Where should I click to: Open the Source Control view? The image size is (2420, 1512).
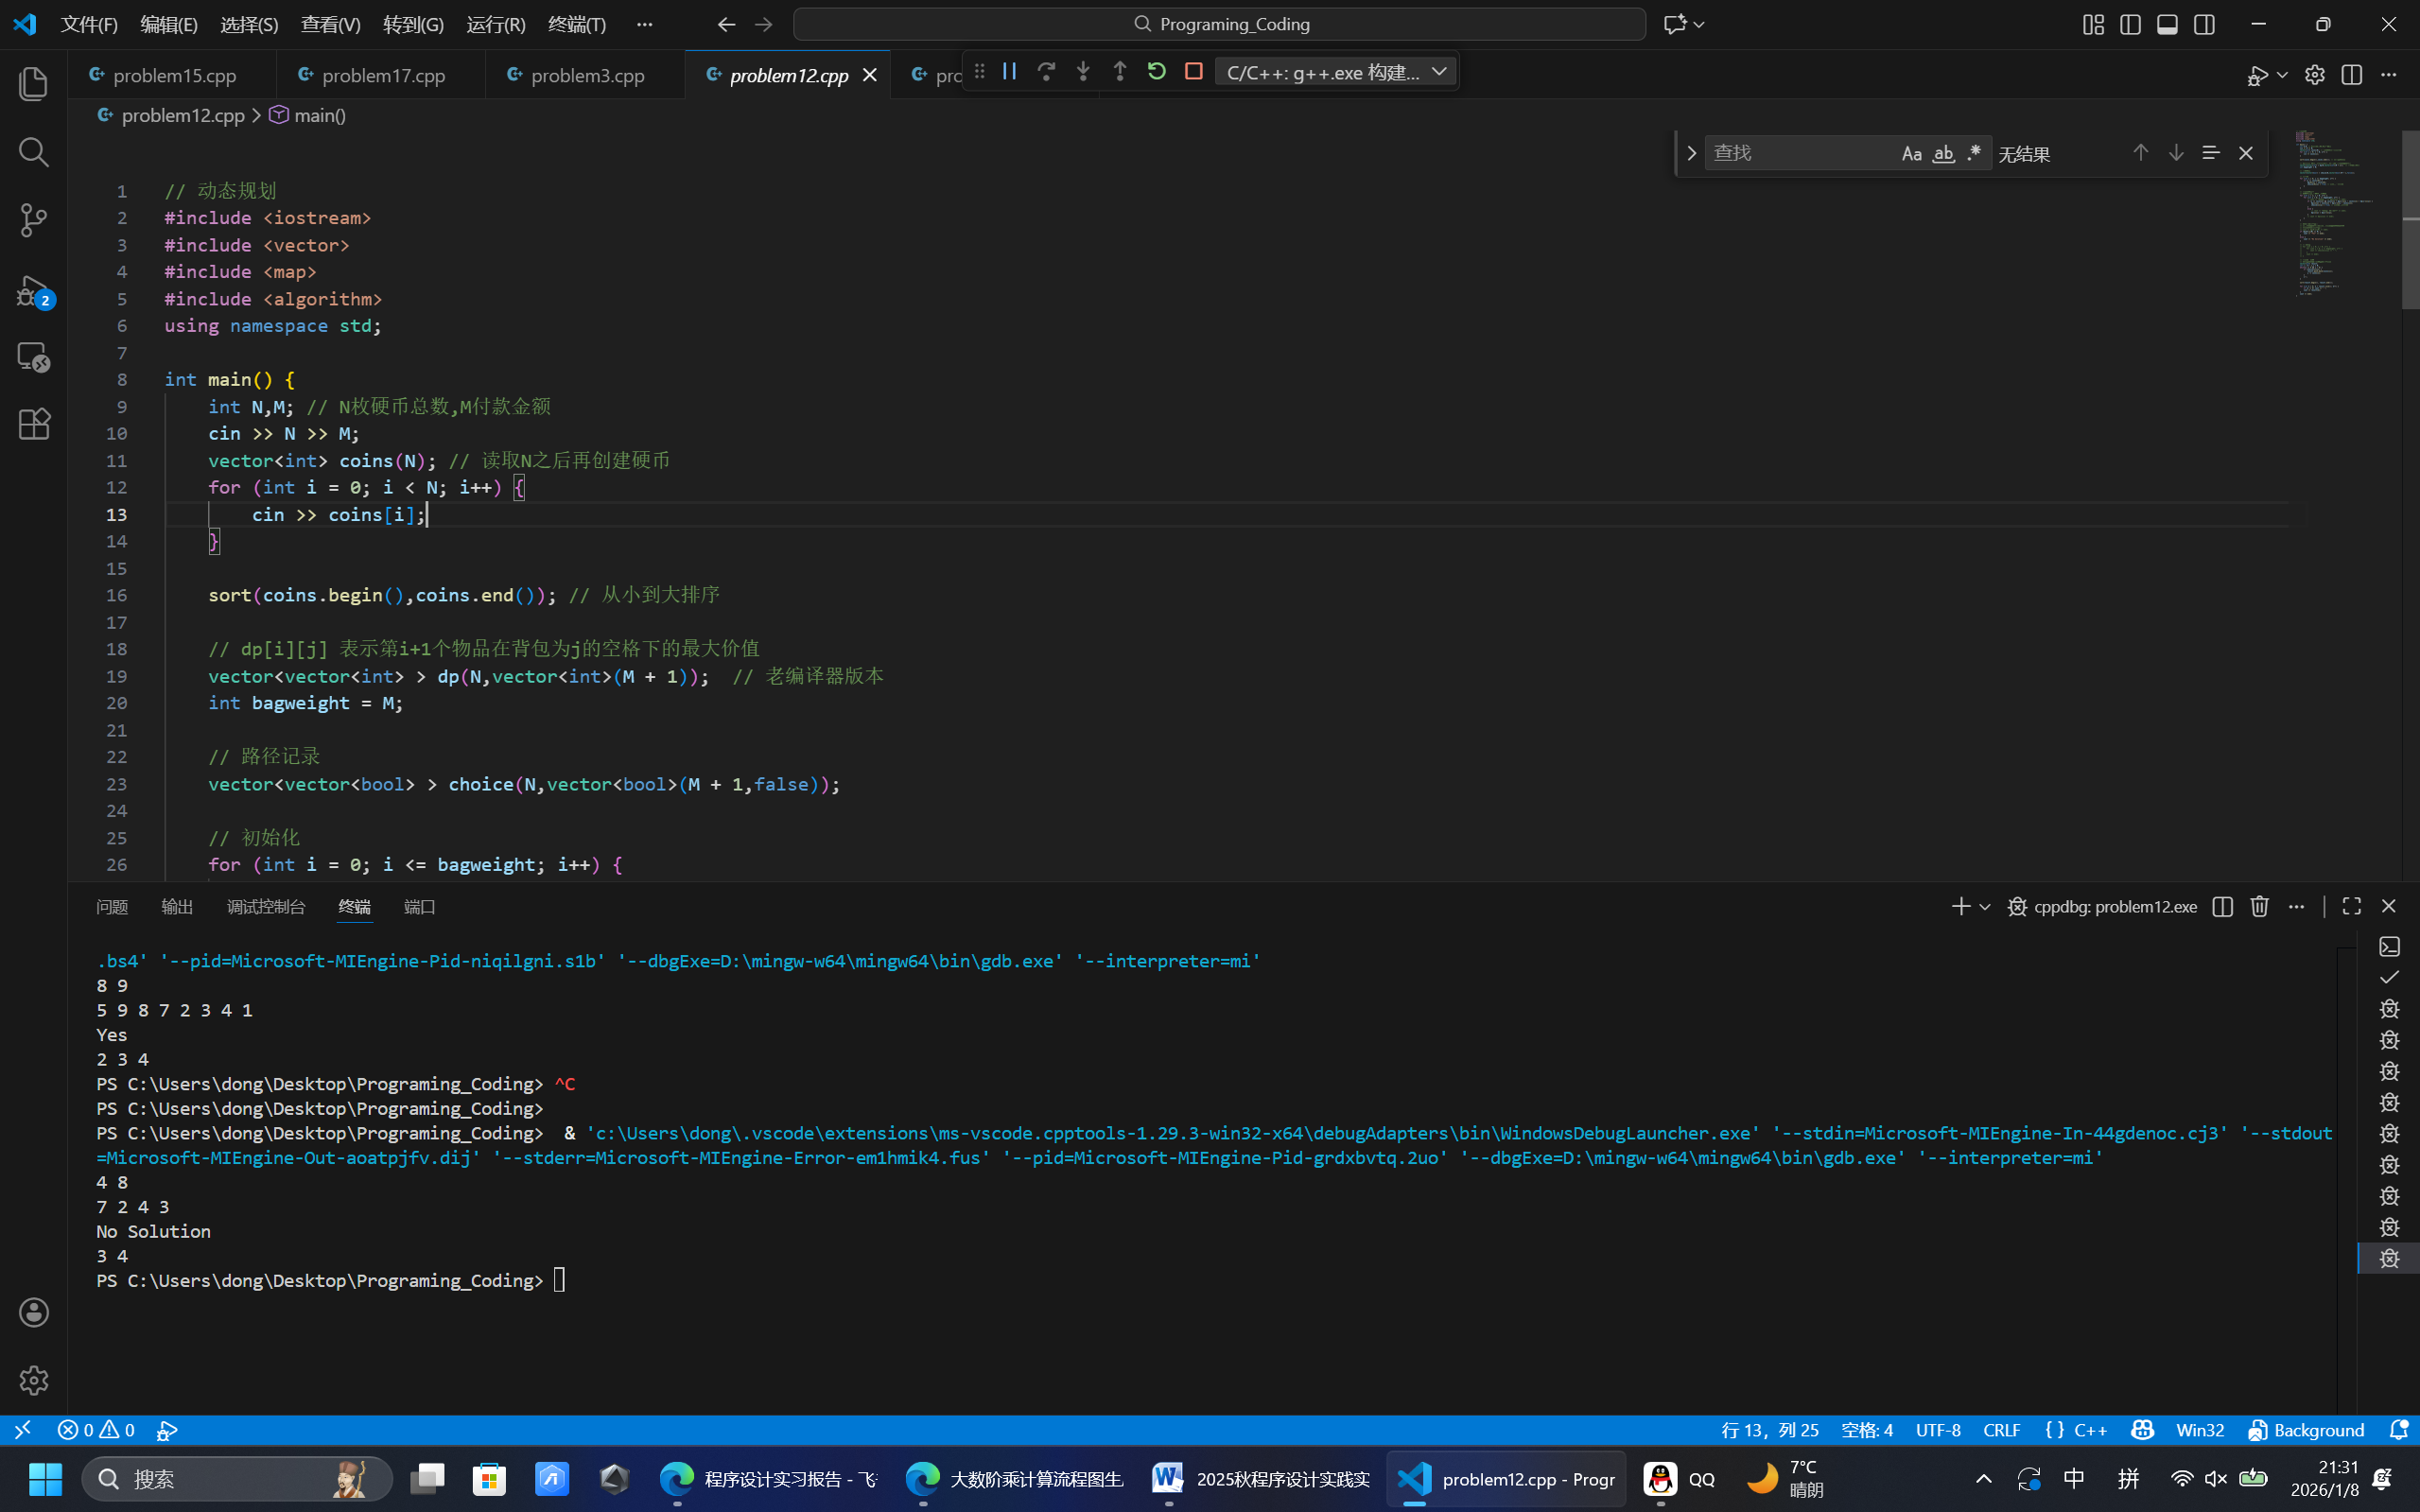[x=34, y=220]
